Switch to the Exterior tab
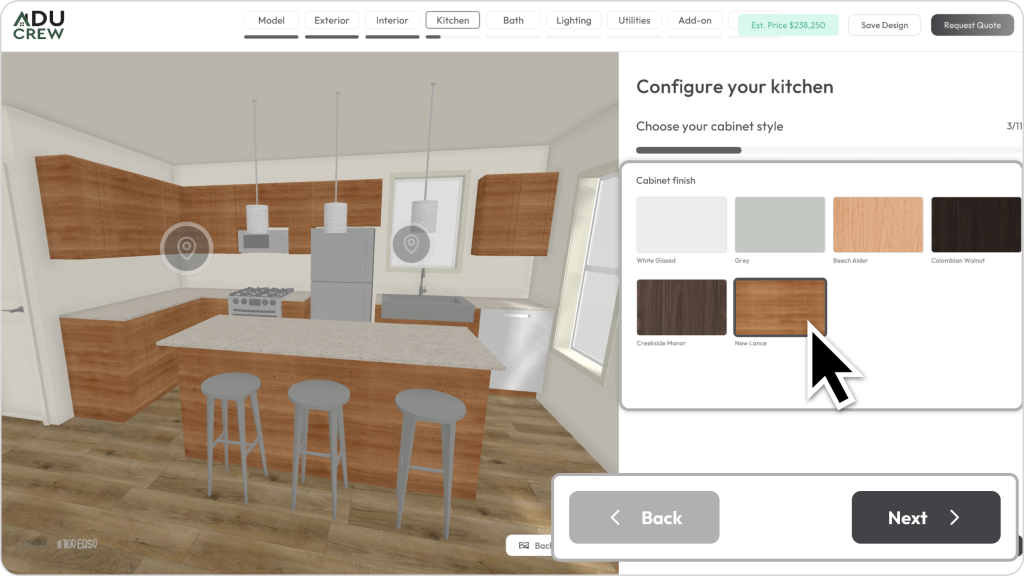The image size is (1024, 576). pyautogui.click(x=332, y=20)
